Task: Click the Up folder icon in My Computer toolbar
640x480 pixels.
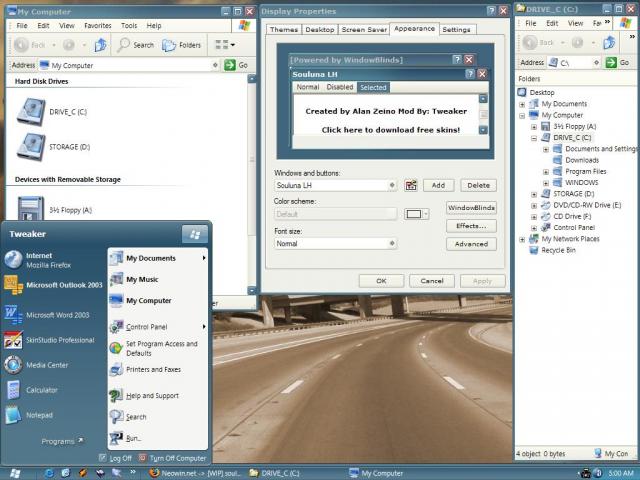Action: [x=100, y=45]
